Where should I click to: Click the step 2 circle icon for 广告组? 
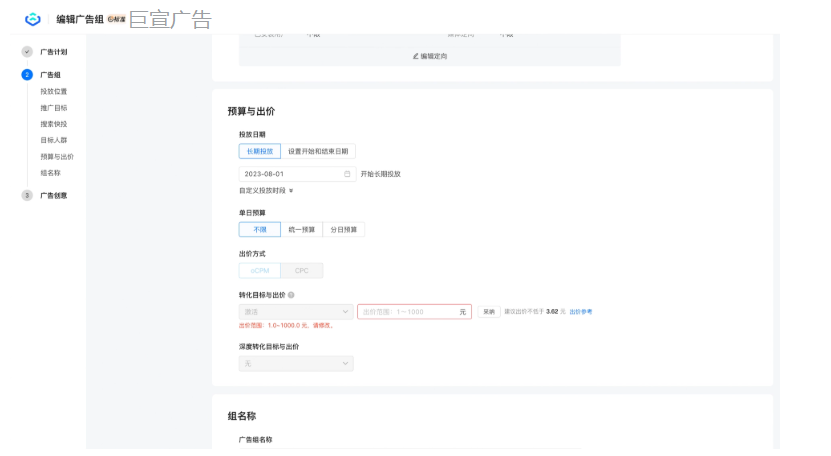pyautogui.click(x=27, y=75)
